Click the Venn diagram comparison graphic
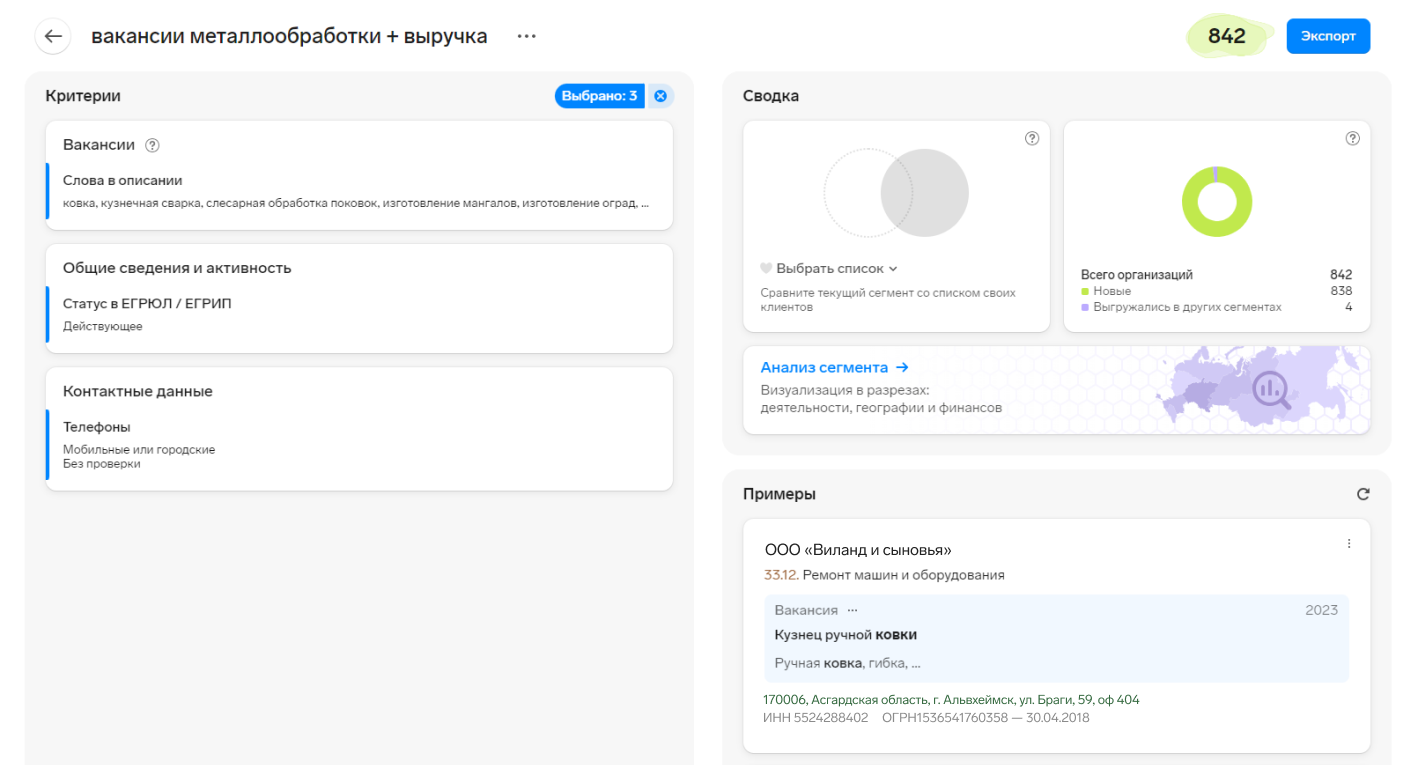1418x765 pixels. coord(896,193)
